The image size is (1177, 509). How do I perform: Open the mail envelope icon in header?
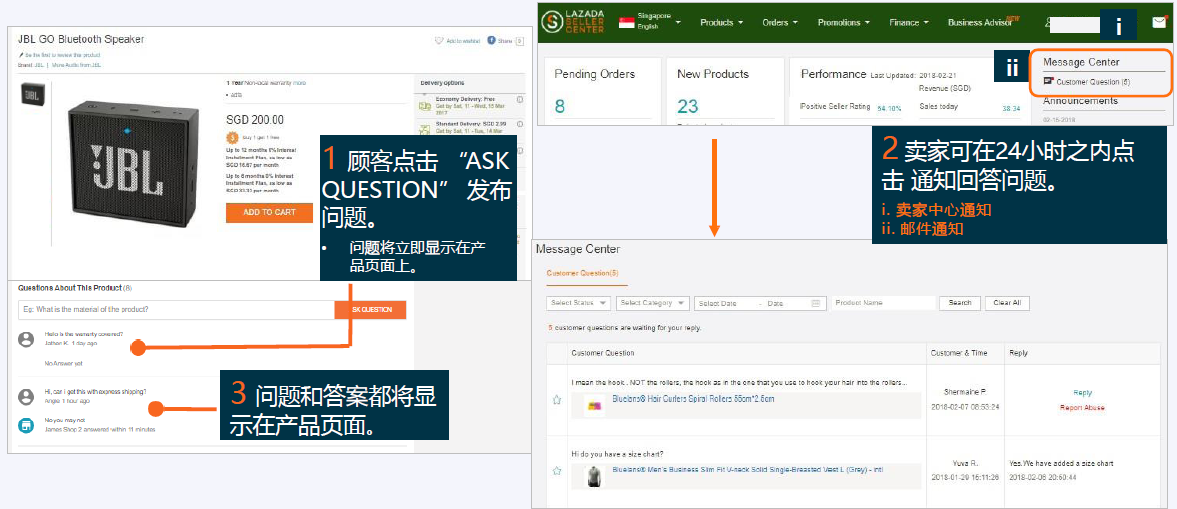pyautogui.click(x=1159, y=23)
